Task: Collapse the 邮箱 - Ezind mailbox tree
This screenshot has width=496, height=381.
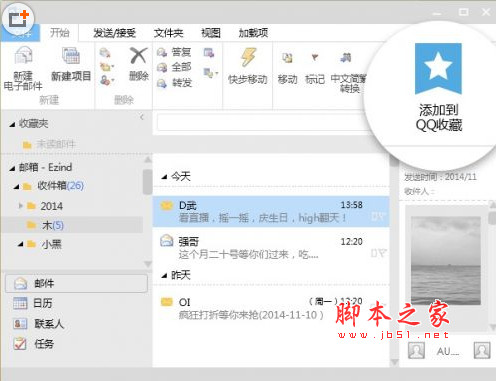Action: (x=12, y=168)
